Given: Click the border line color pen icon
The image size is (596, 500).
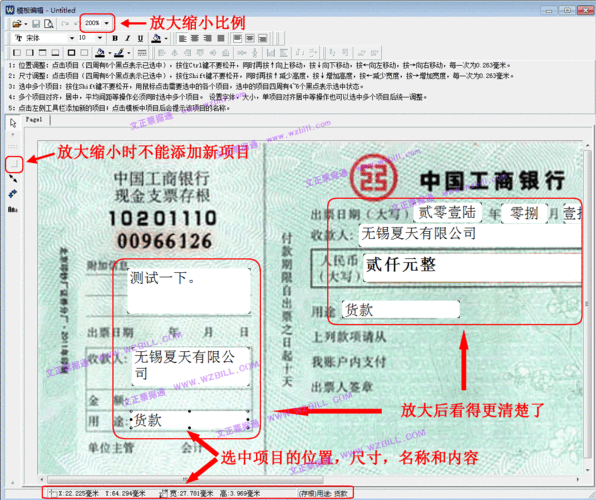Looking at the screenshot, I should point(119,52).
